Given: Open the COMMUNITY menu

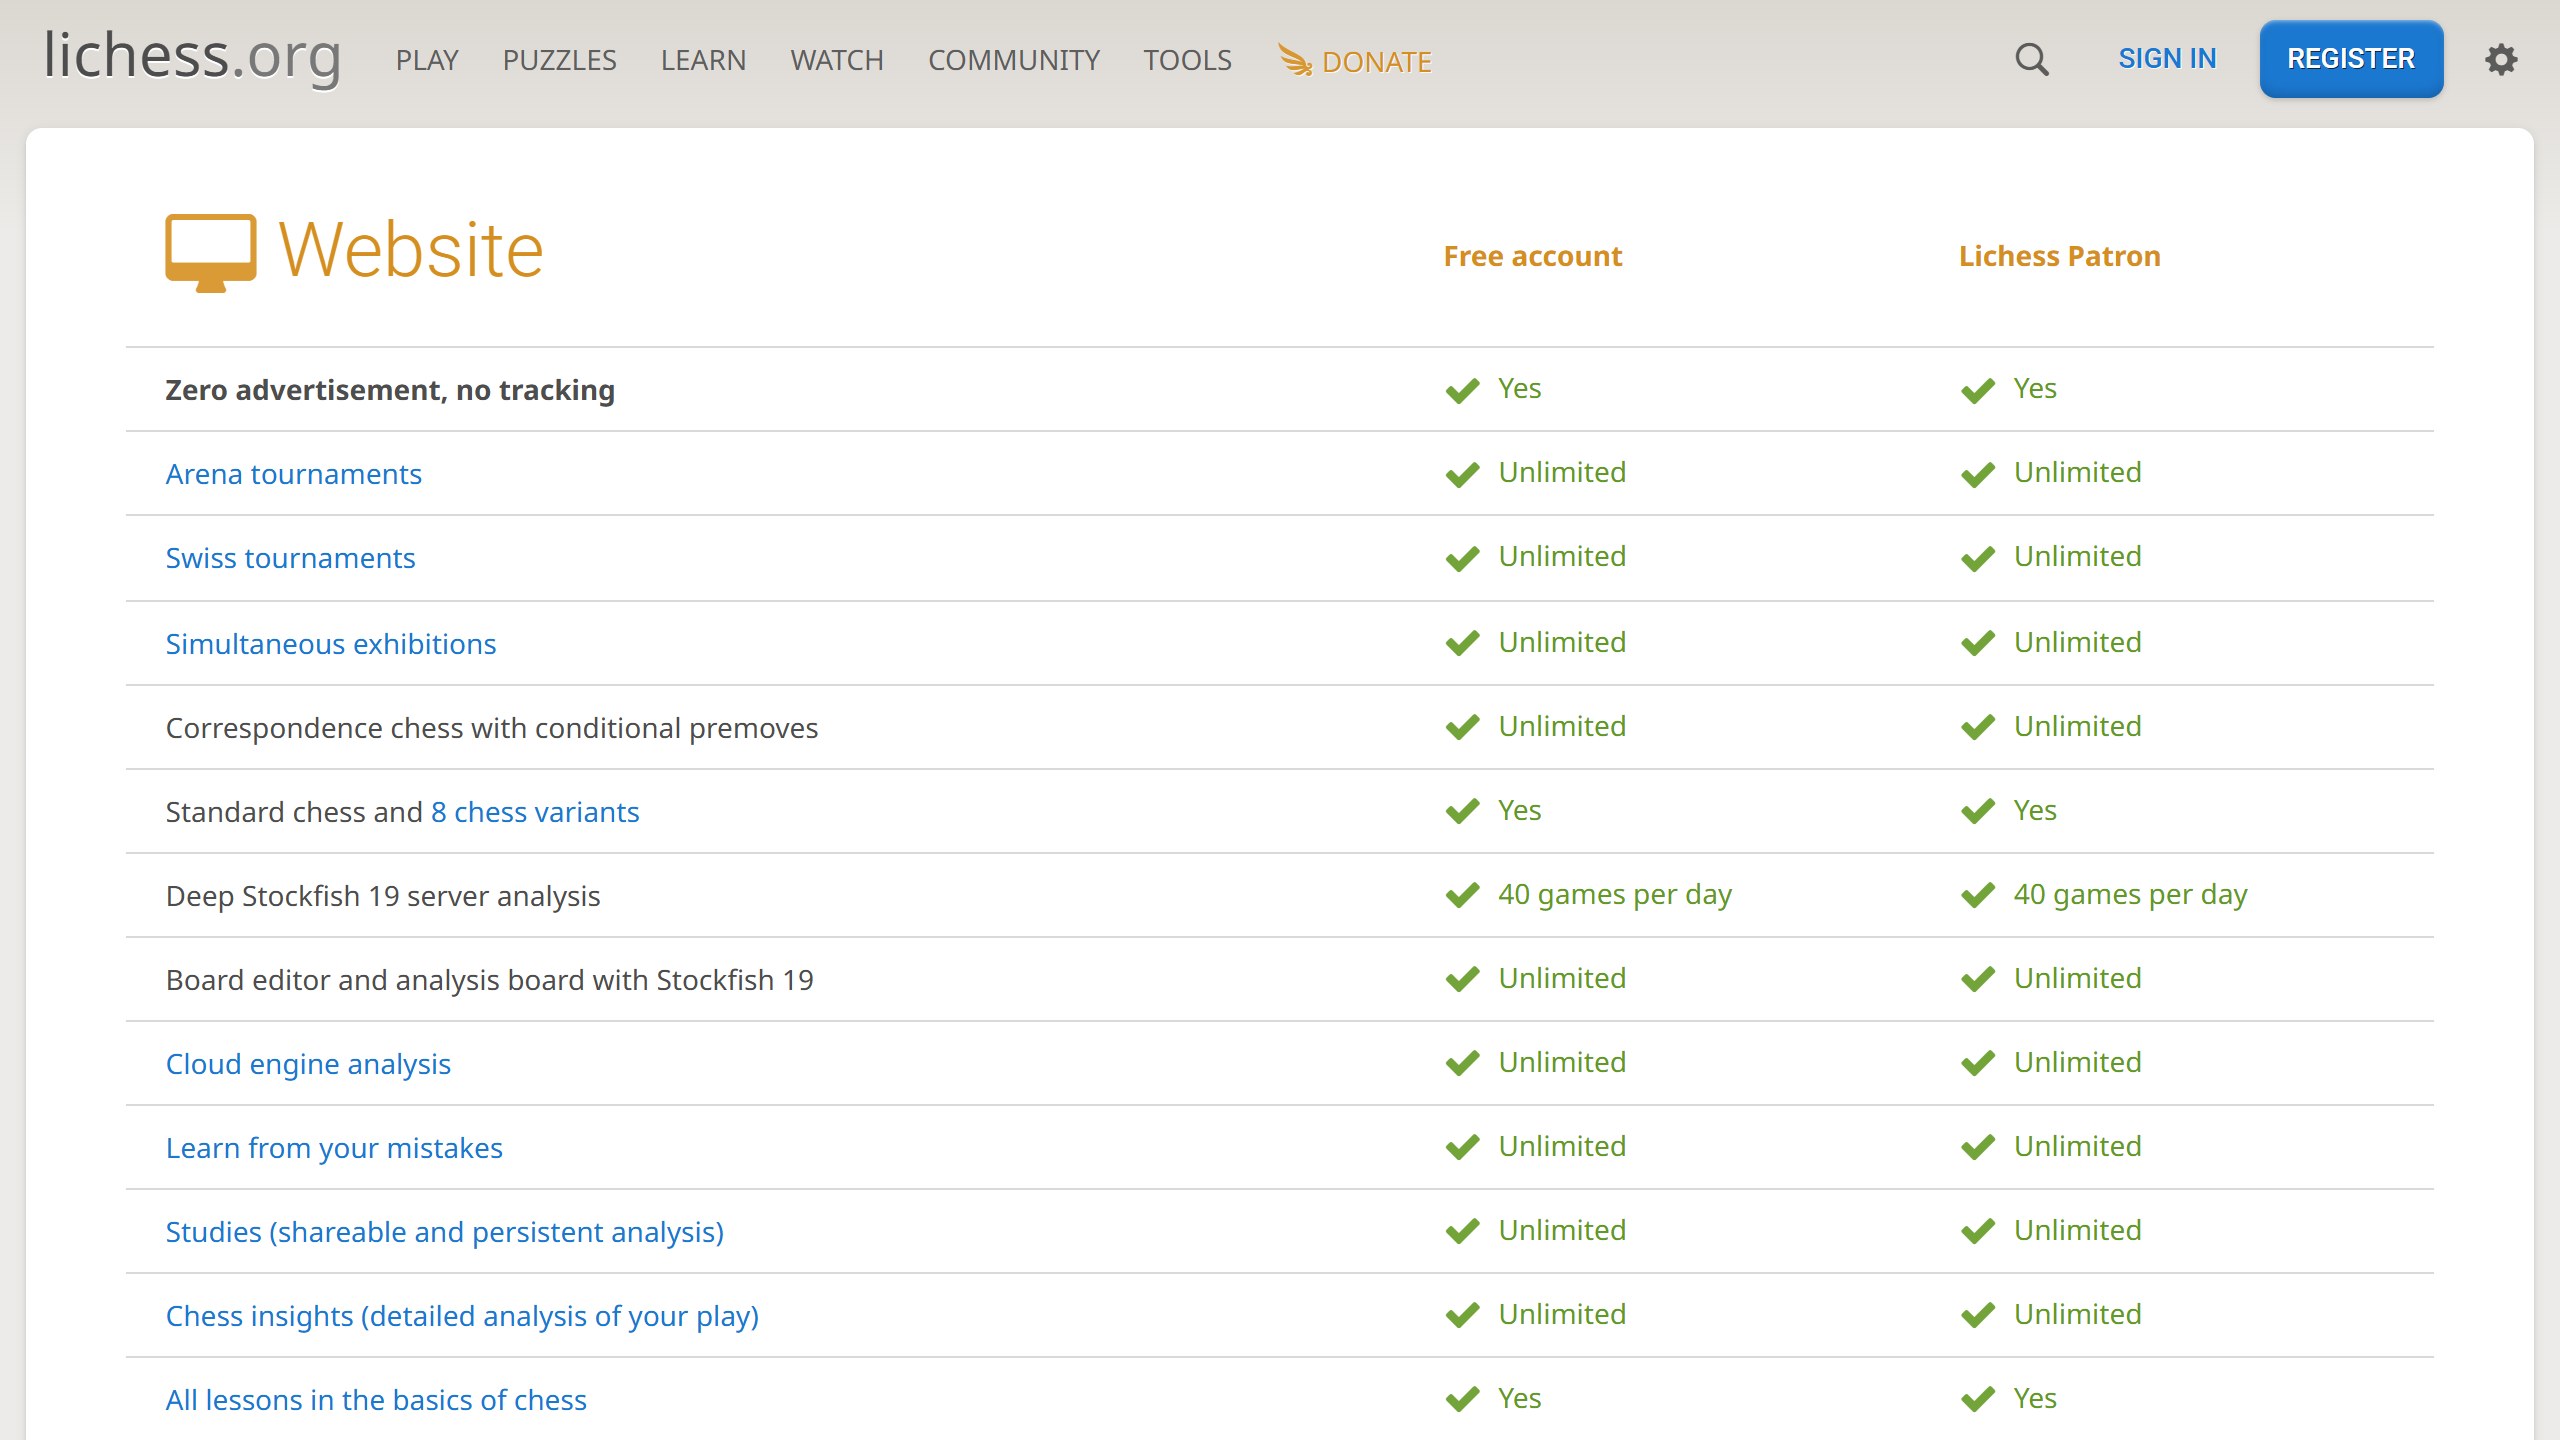Looking at the screenshot, I should 1014,60.
